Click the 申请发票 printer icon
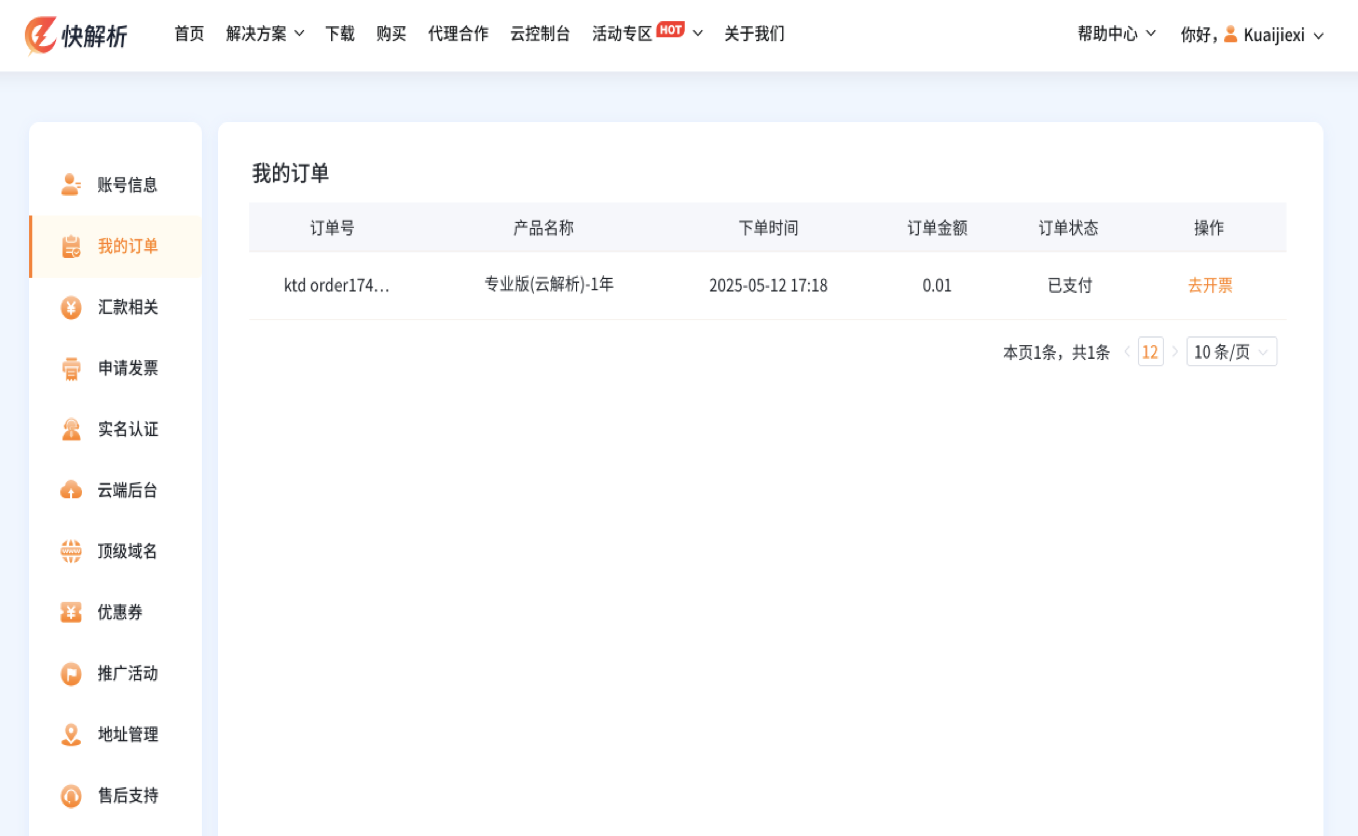Viewport: 1358px width, 836px height. (71, 368)
